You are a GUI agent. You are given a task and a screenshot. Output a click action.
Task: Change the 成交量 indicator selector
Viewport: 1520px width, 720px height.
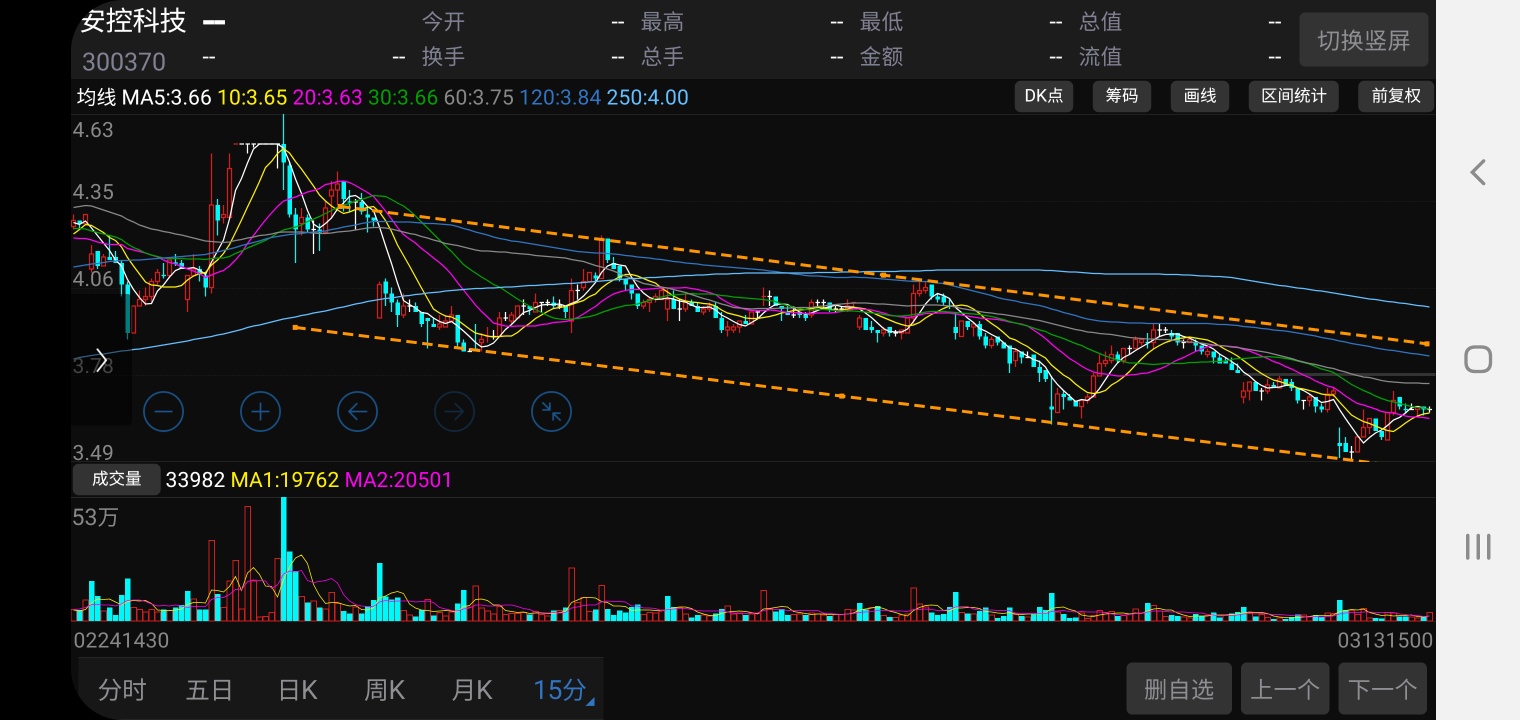pyautogui.click(x=117, y=479)
